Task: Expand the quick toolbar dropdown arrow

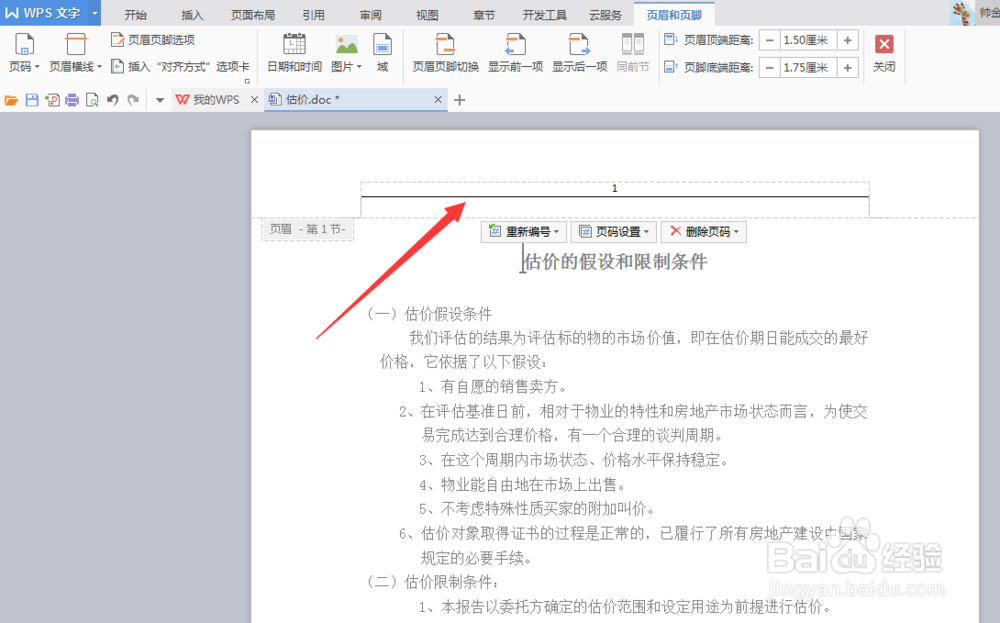Action: click(x=160, y=100)
